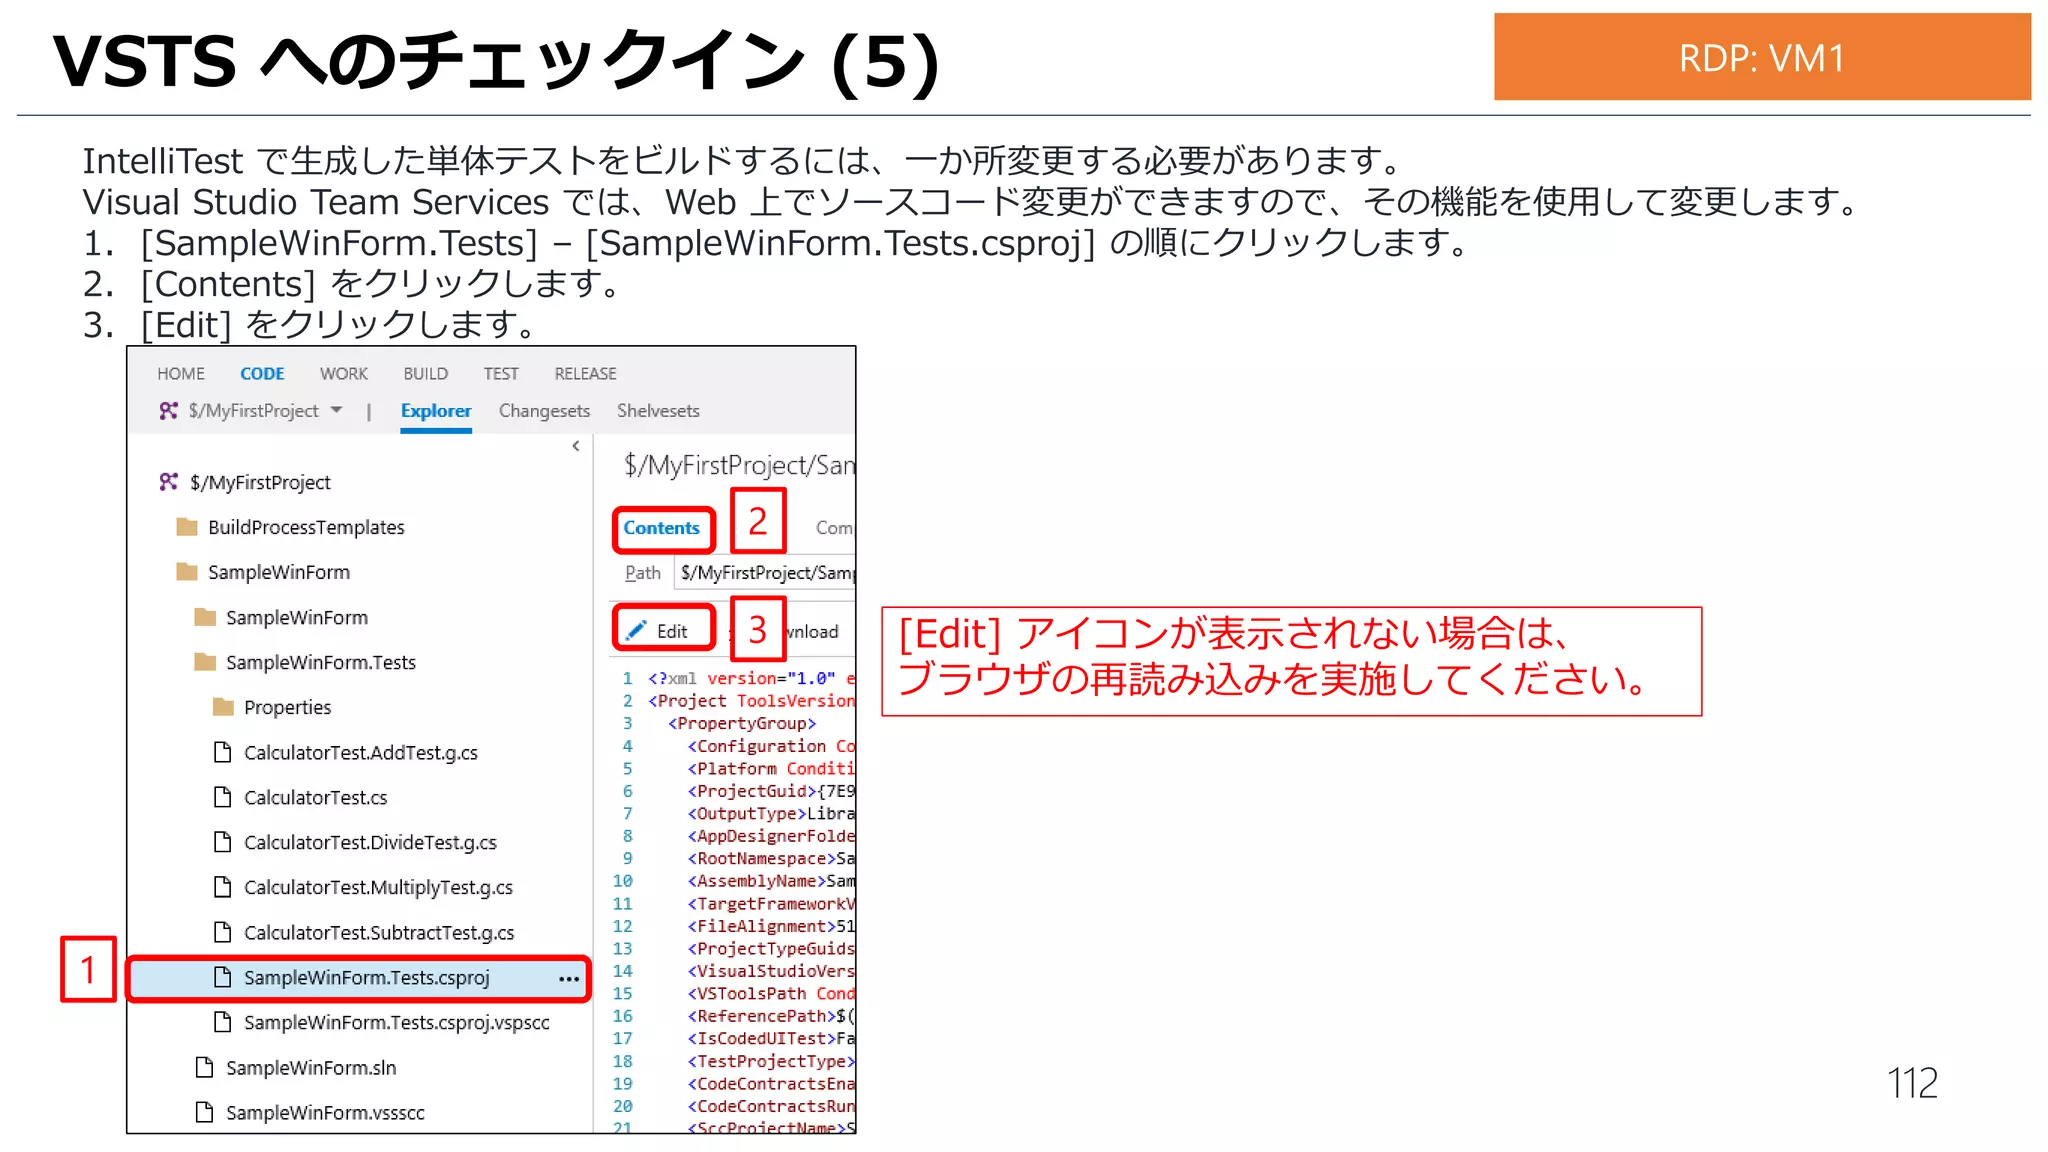Click the $/MyFirstProject/Sam... path heading
The width and height of the screenshot is (2048, 1152).
[x=740, y=465]
